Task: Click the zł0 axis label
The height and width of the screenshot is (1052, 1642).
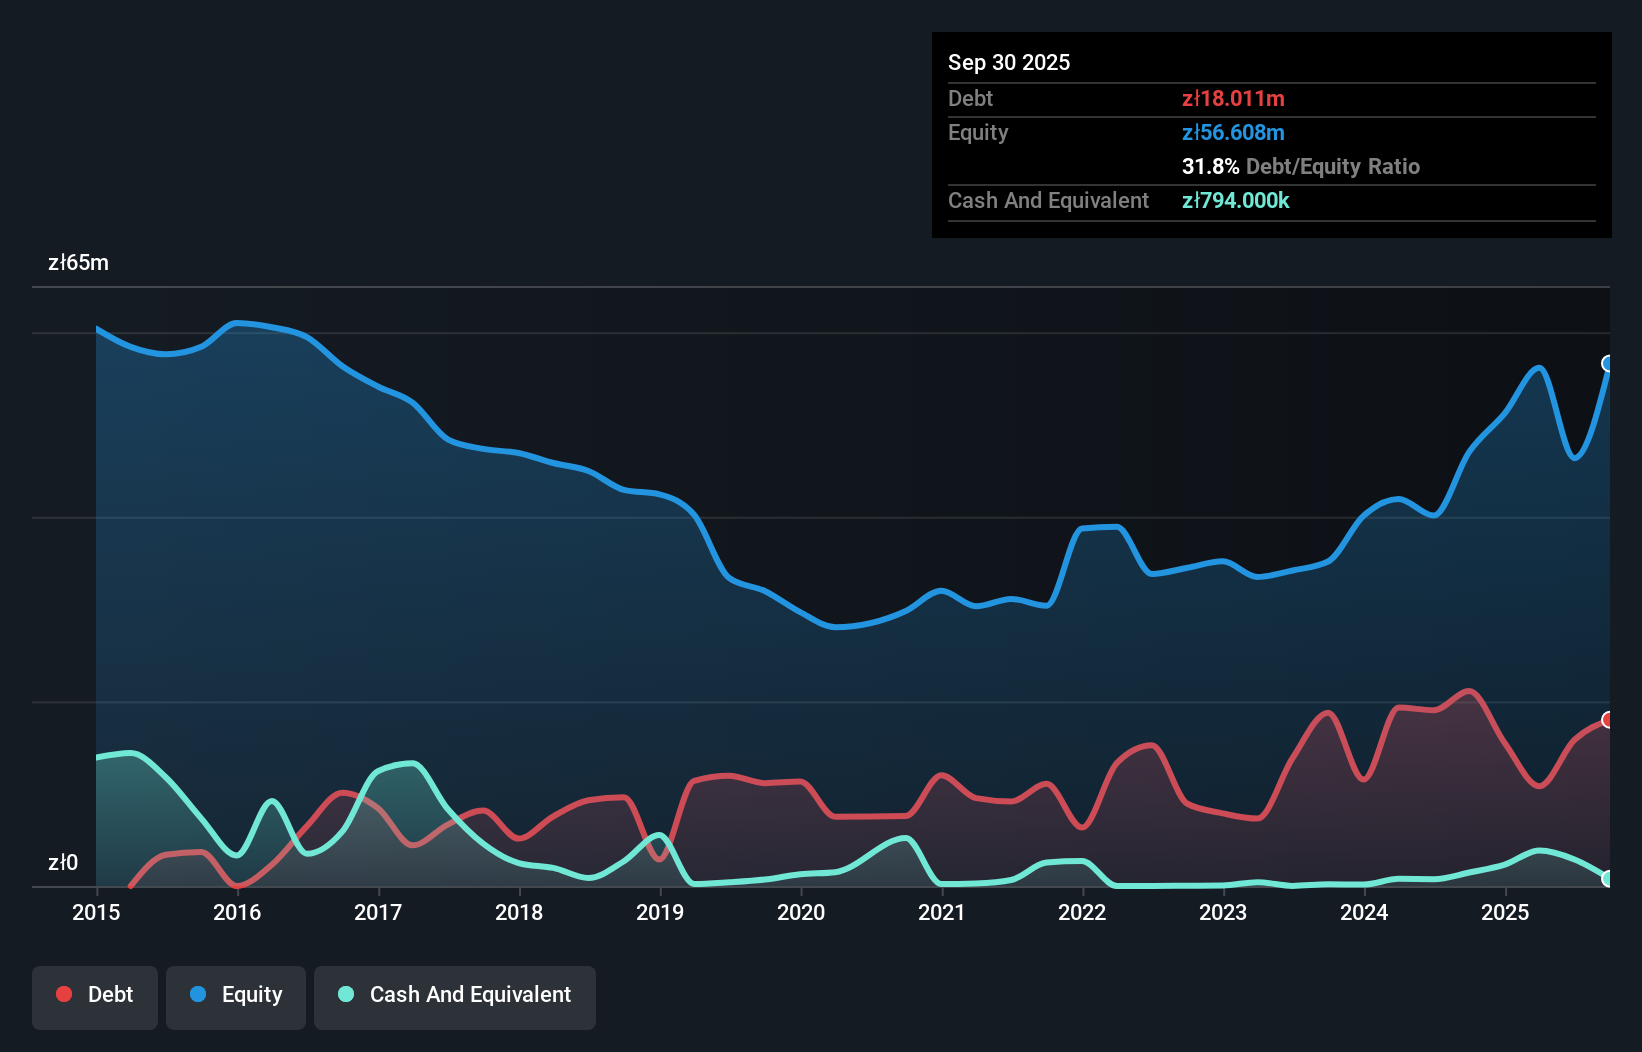Action: pyautogui.click(x=65, y=862)
